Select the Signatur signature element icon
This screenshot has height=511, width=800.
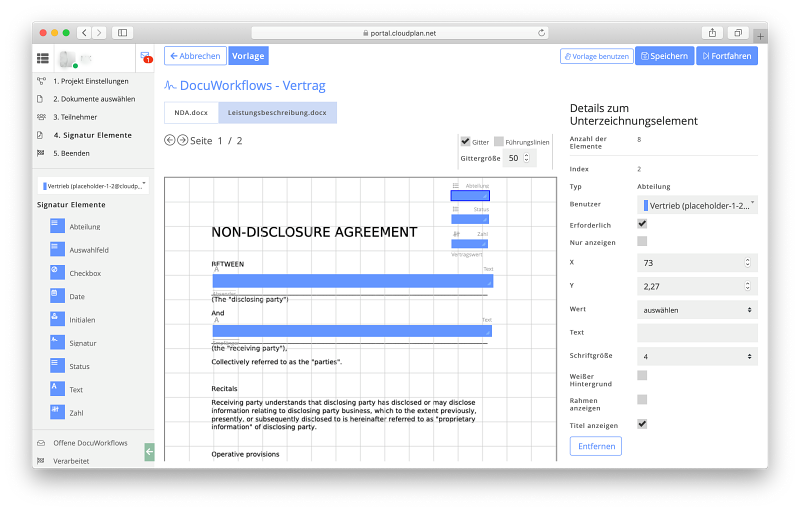57,342
